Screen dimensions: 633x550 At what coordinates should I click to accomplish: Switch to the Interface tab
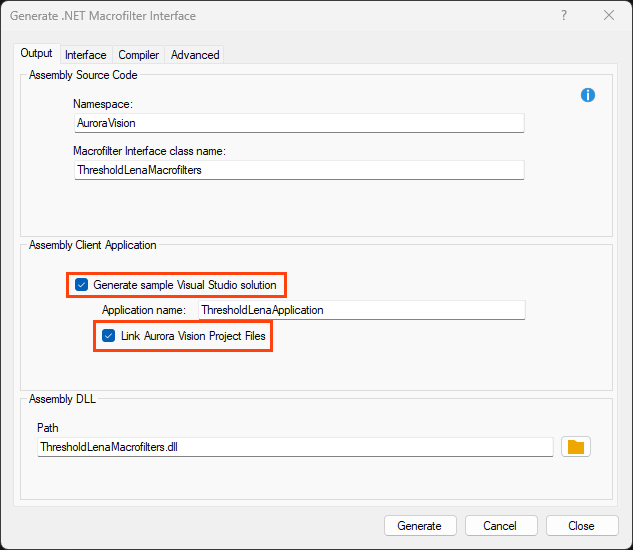click(86, 55)
